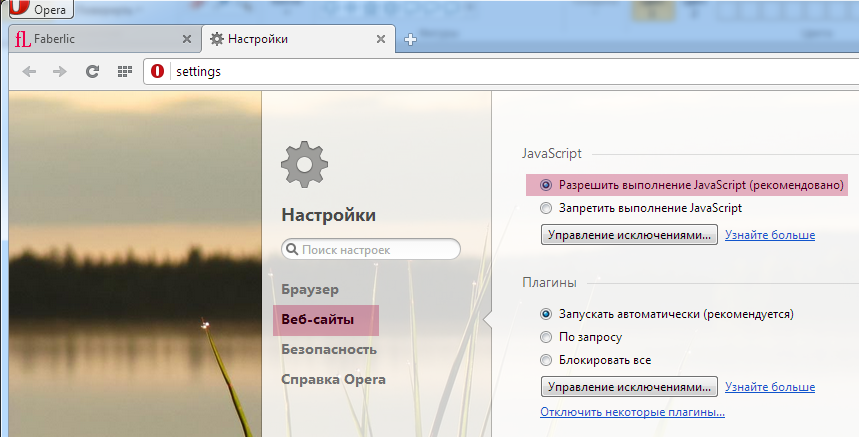Open the Speed Dial grid icon

125,72
